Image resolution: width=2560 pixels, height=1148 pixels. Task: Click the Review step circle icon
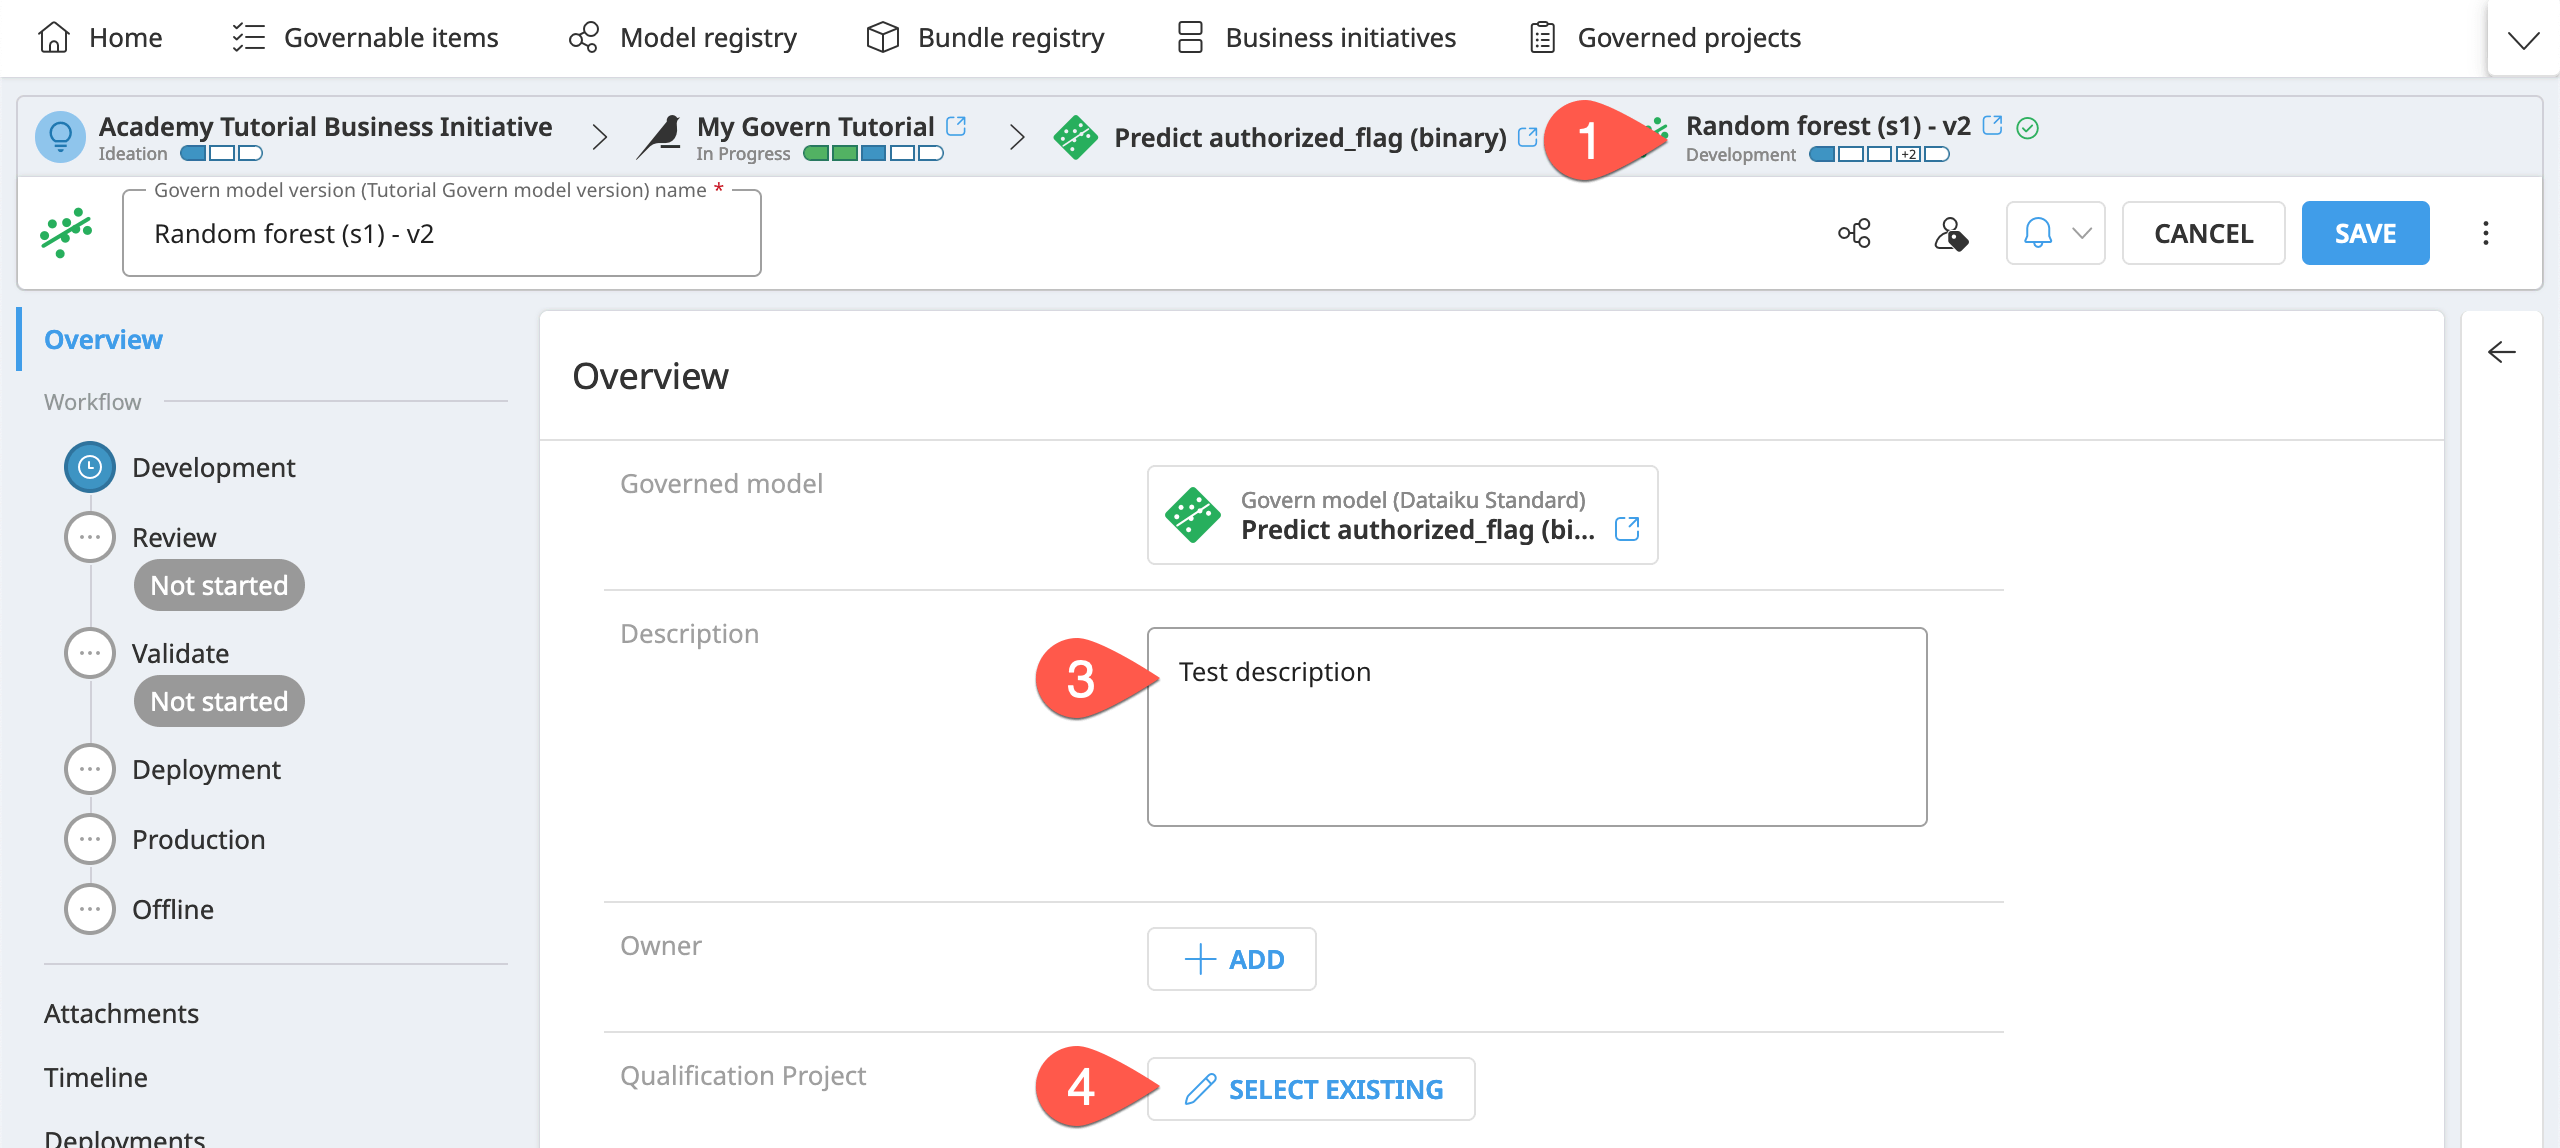[x=90, y=537]
